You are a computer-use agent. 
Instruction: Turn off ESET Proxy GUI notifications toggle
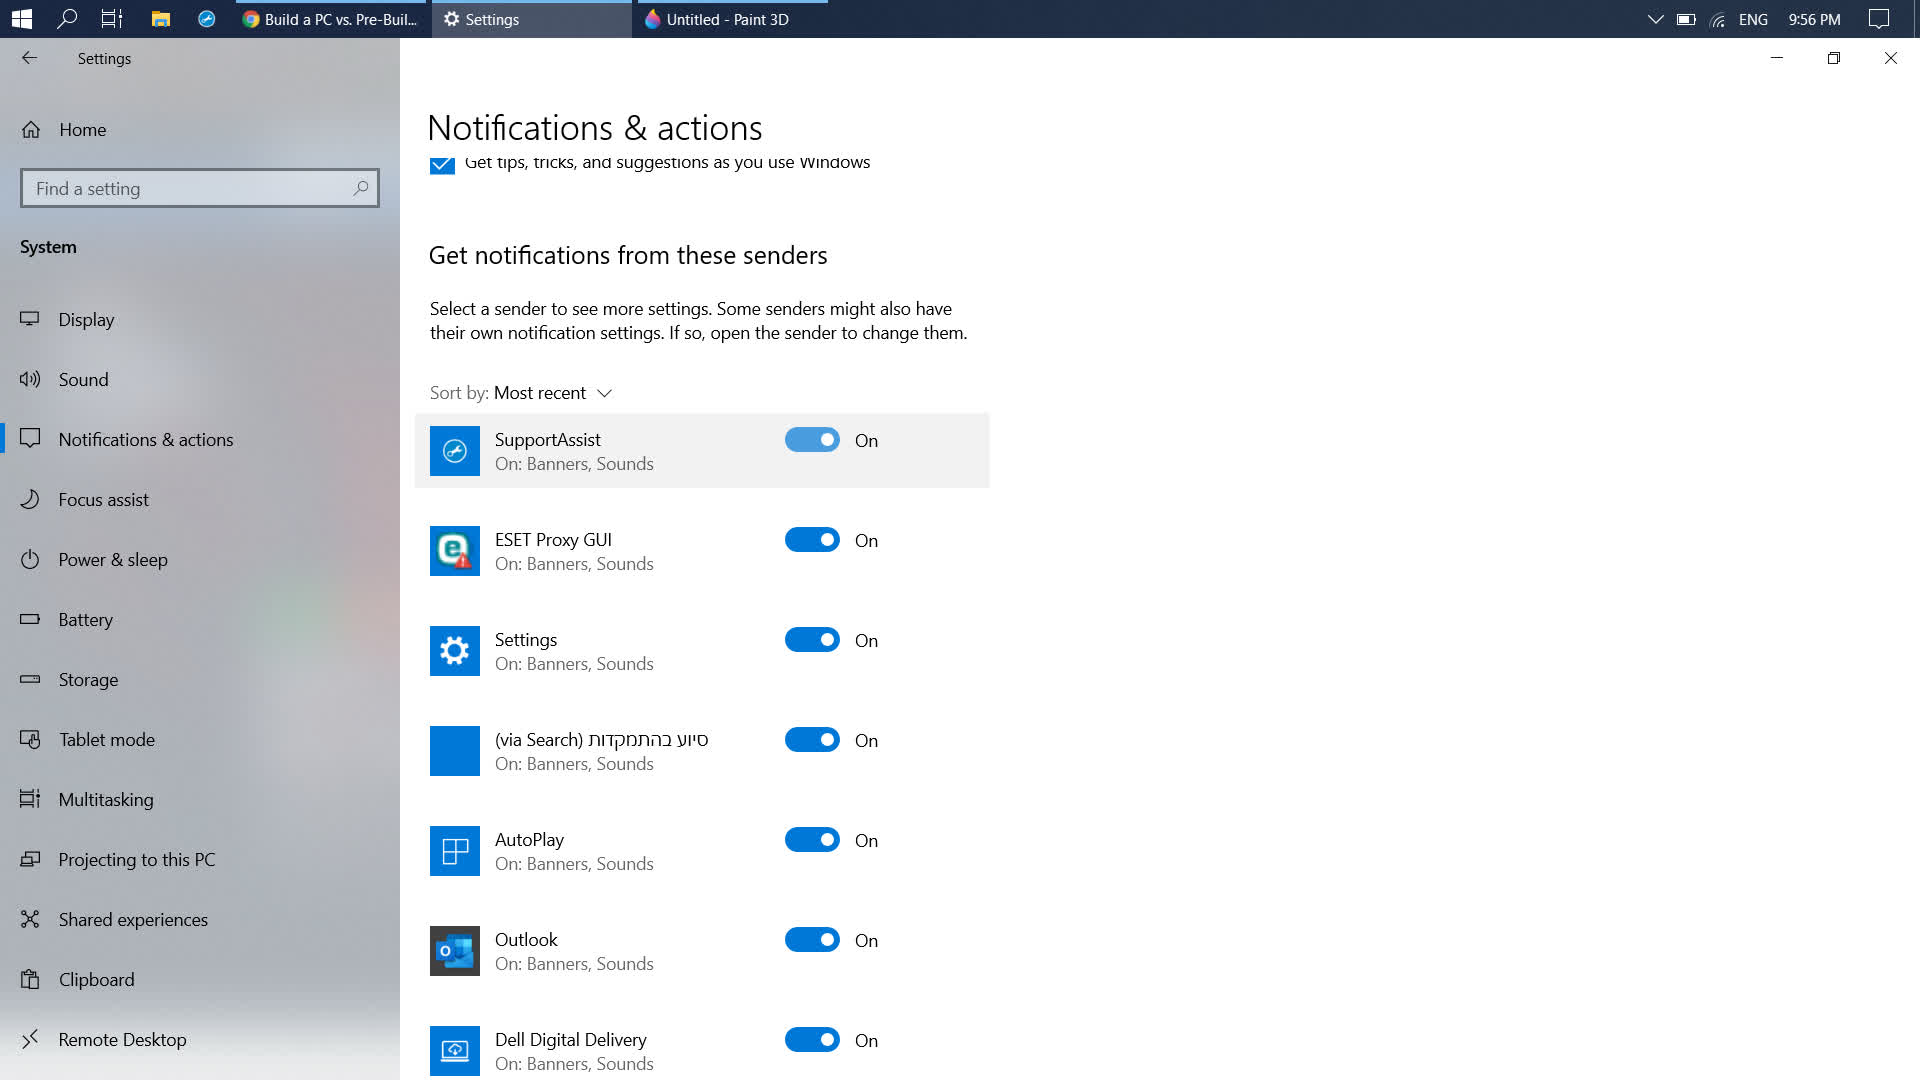(x=812, y=540)
